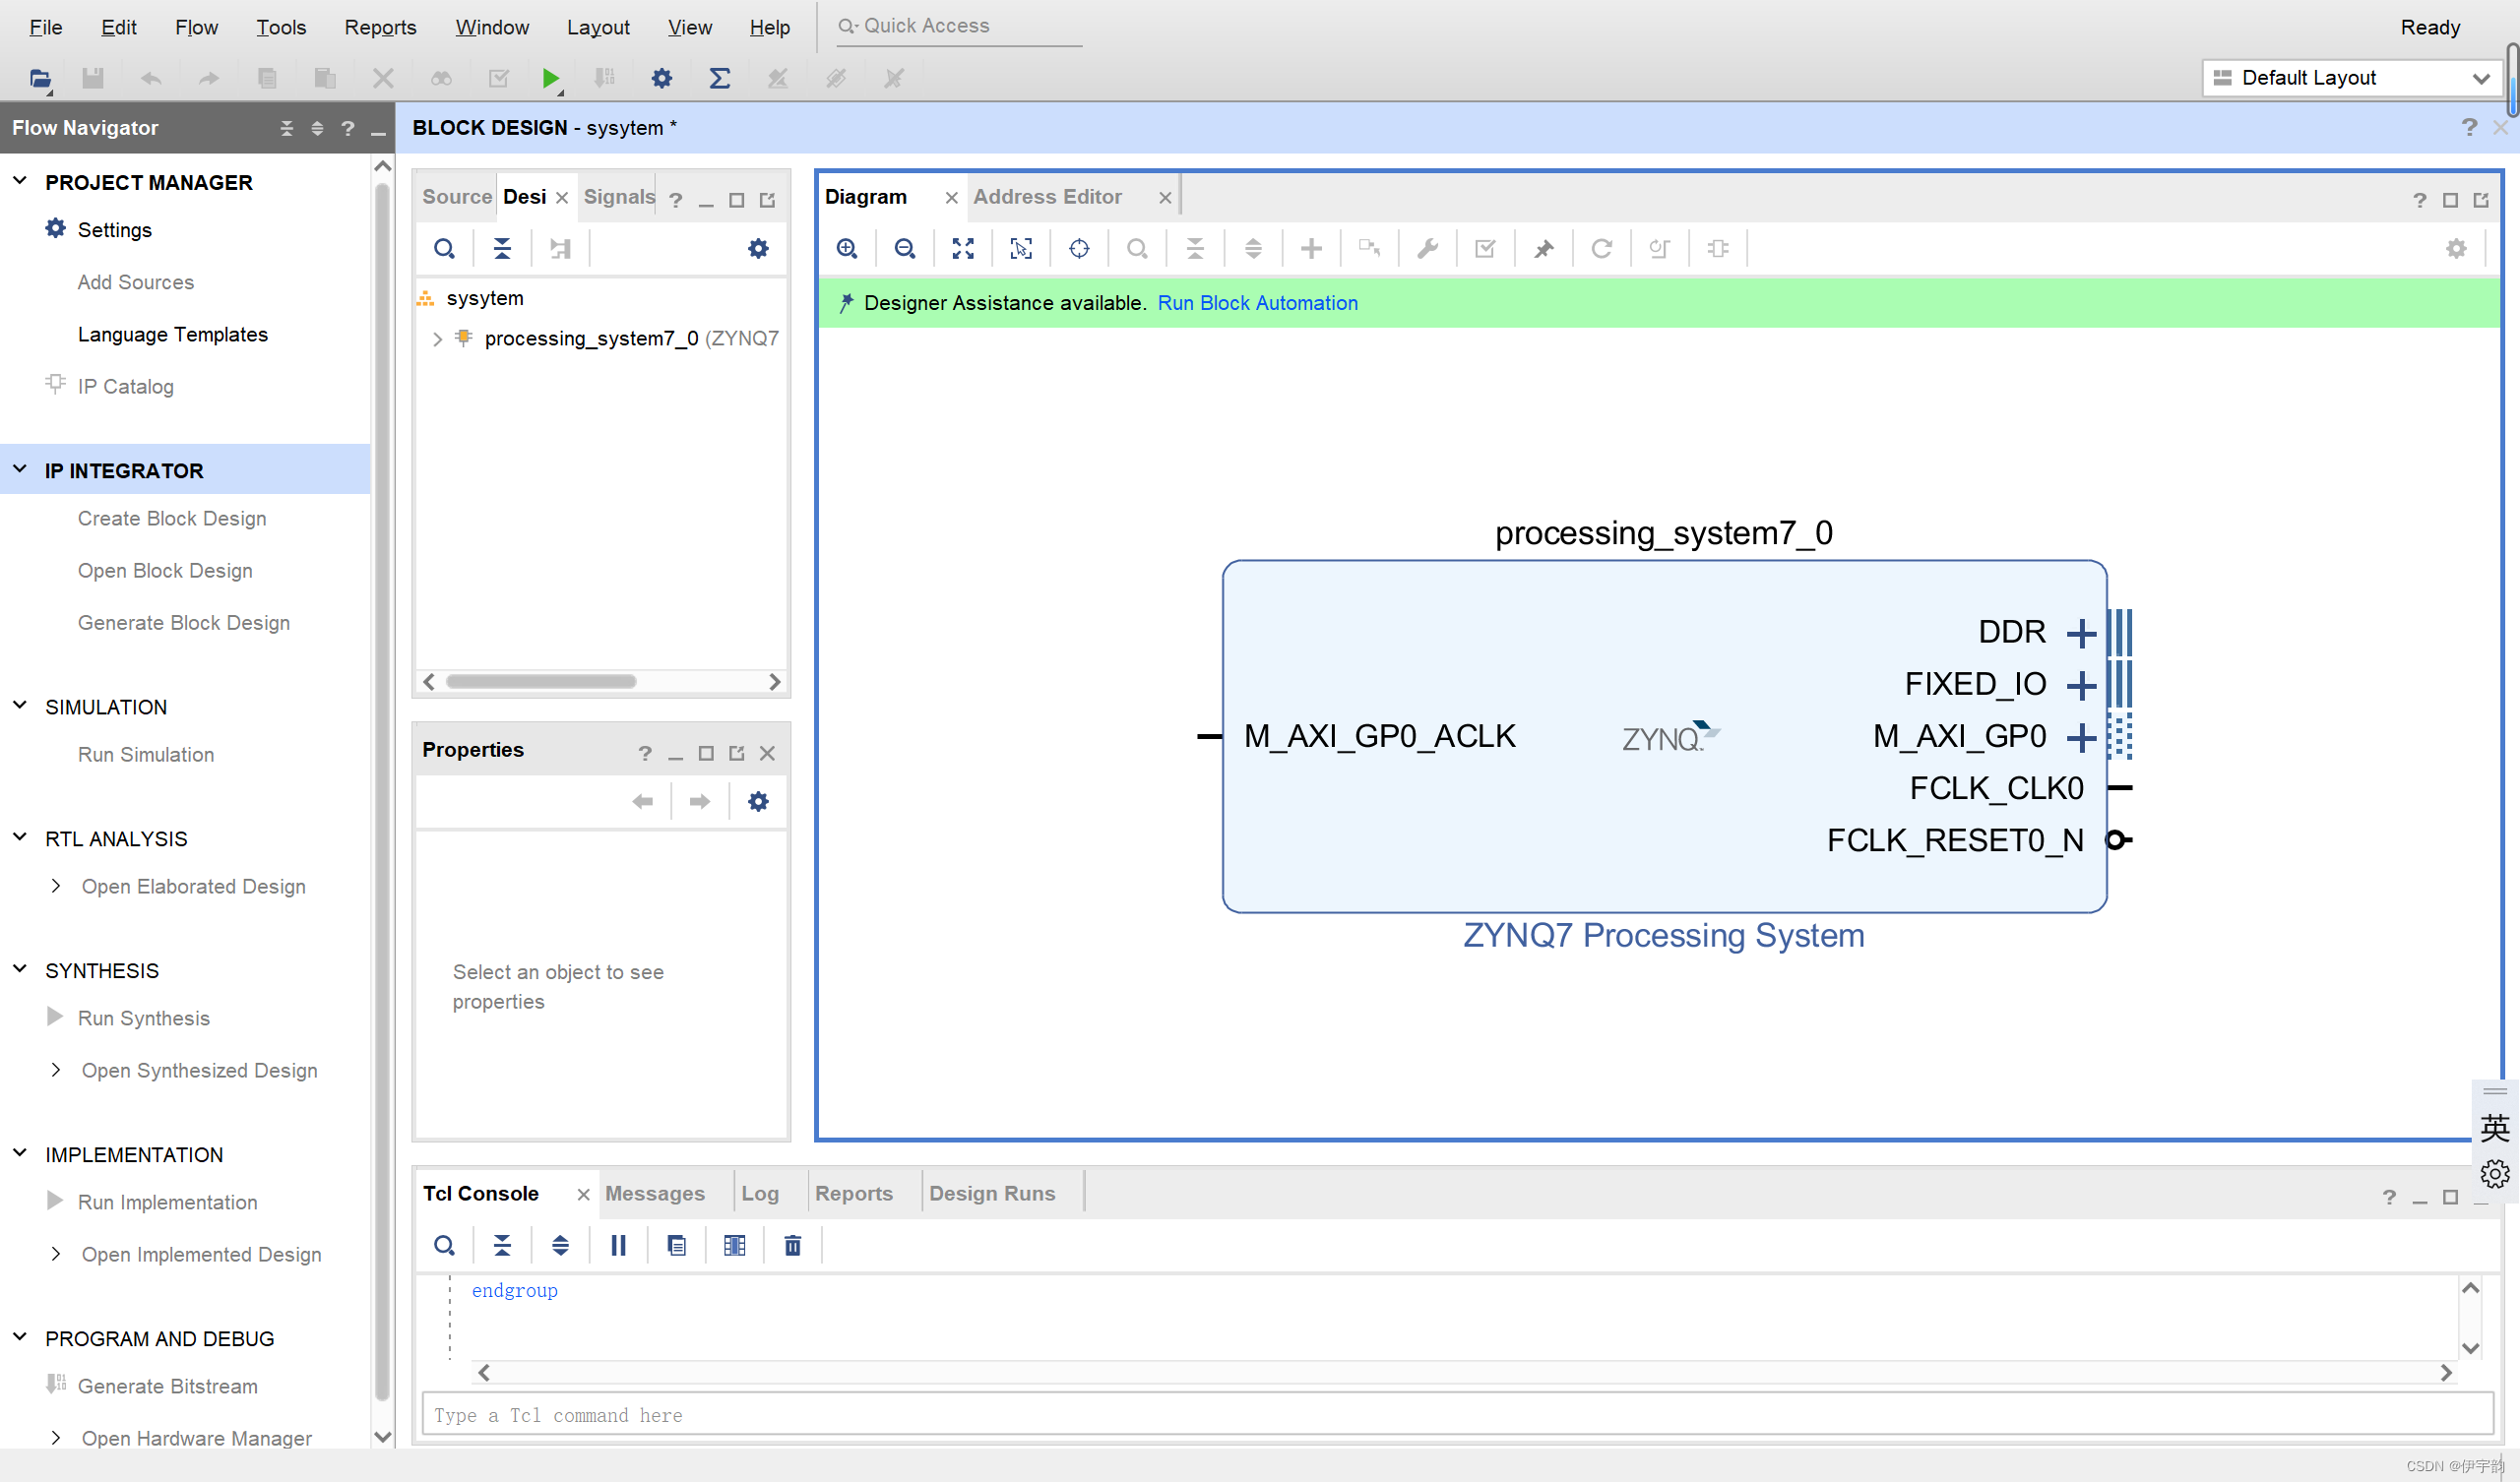The image size is (2520, 1482).
Task: Zoom fit the diagram view
Action: tap(963, 248)
